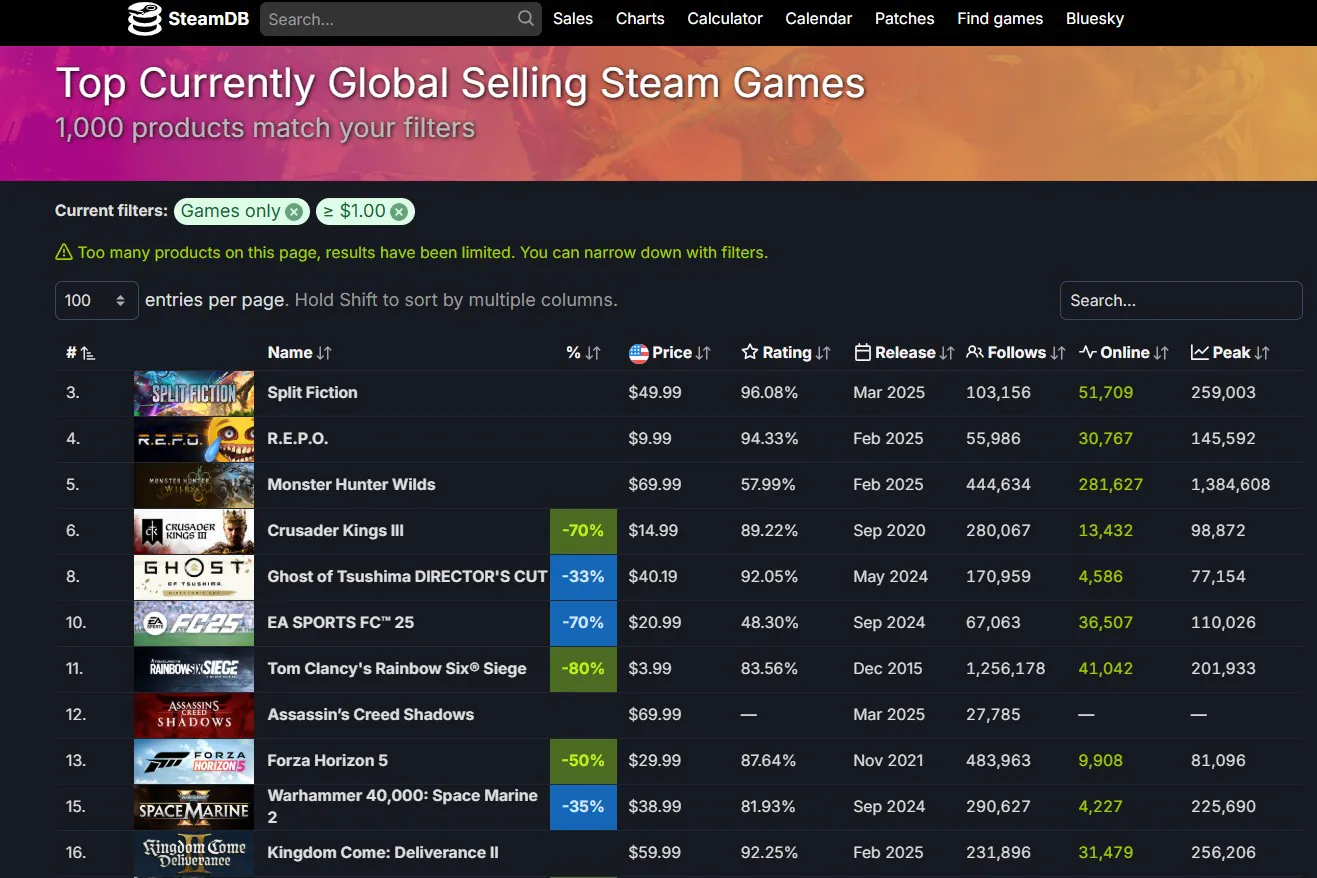Open Crusader Kings III link
The height and width of the screenshot is (878, 1317).
point(335,531)
